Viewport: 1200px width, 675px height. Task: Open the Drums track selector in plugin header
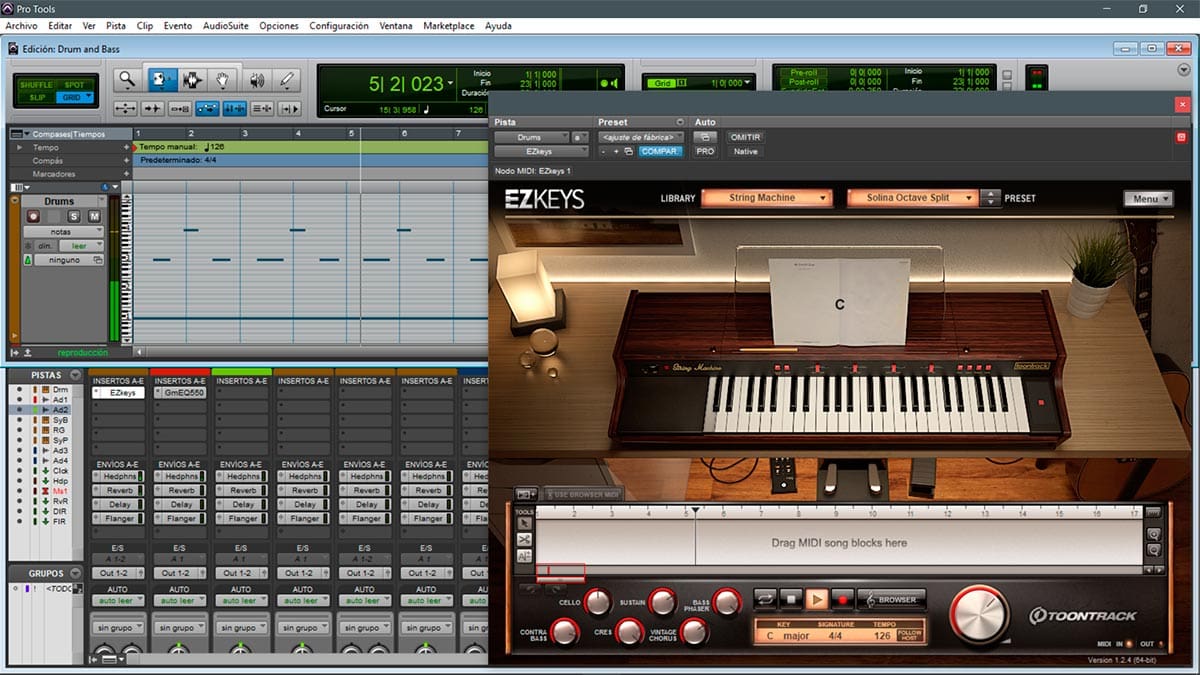pyautogui.click(x=530, y=137)
